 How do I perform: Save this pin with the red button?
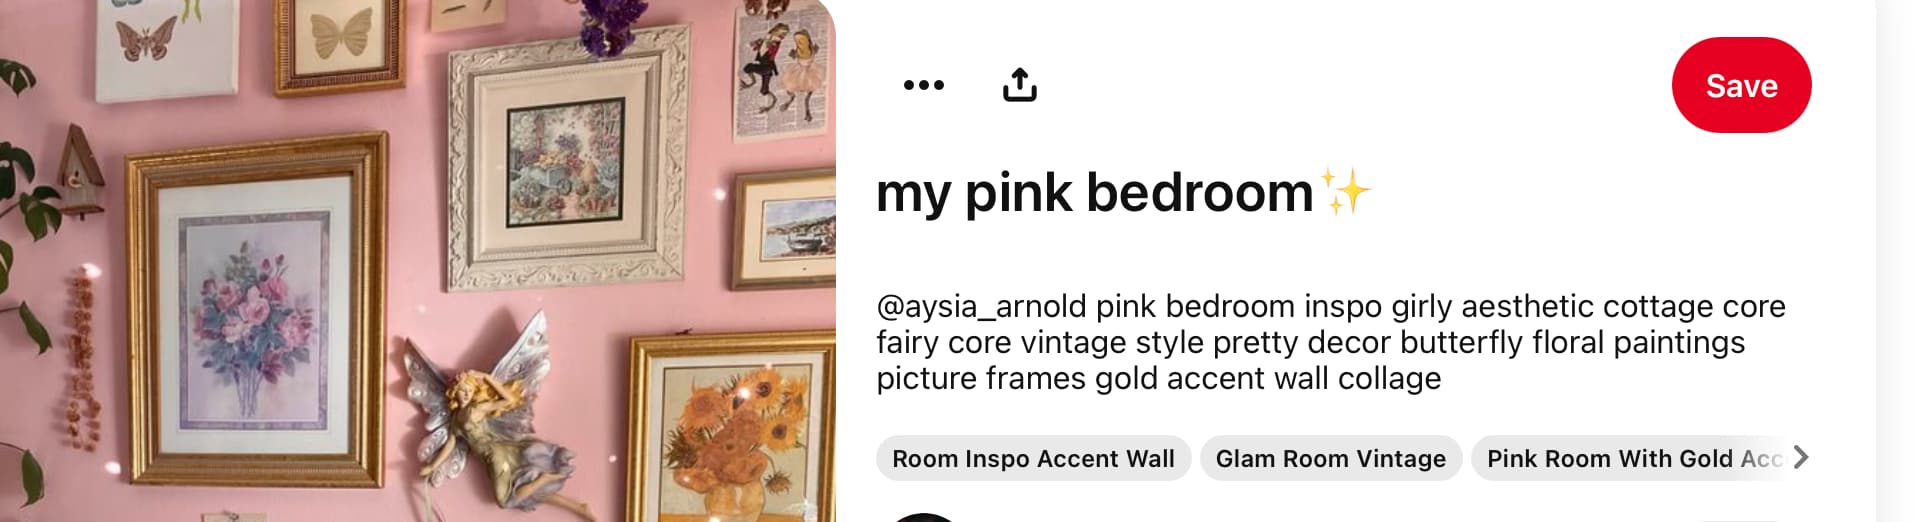pos(1741,85)
